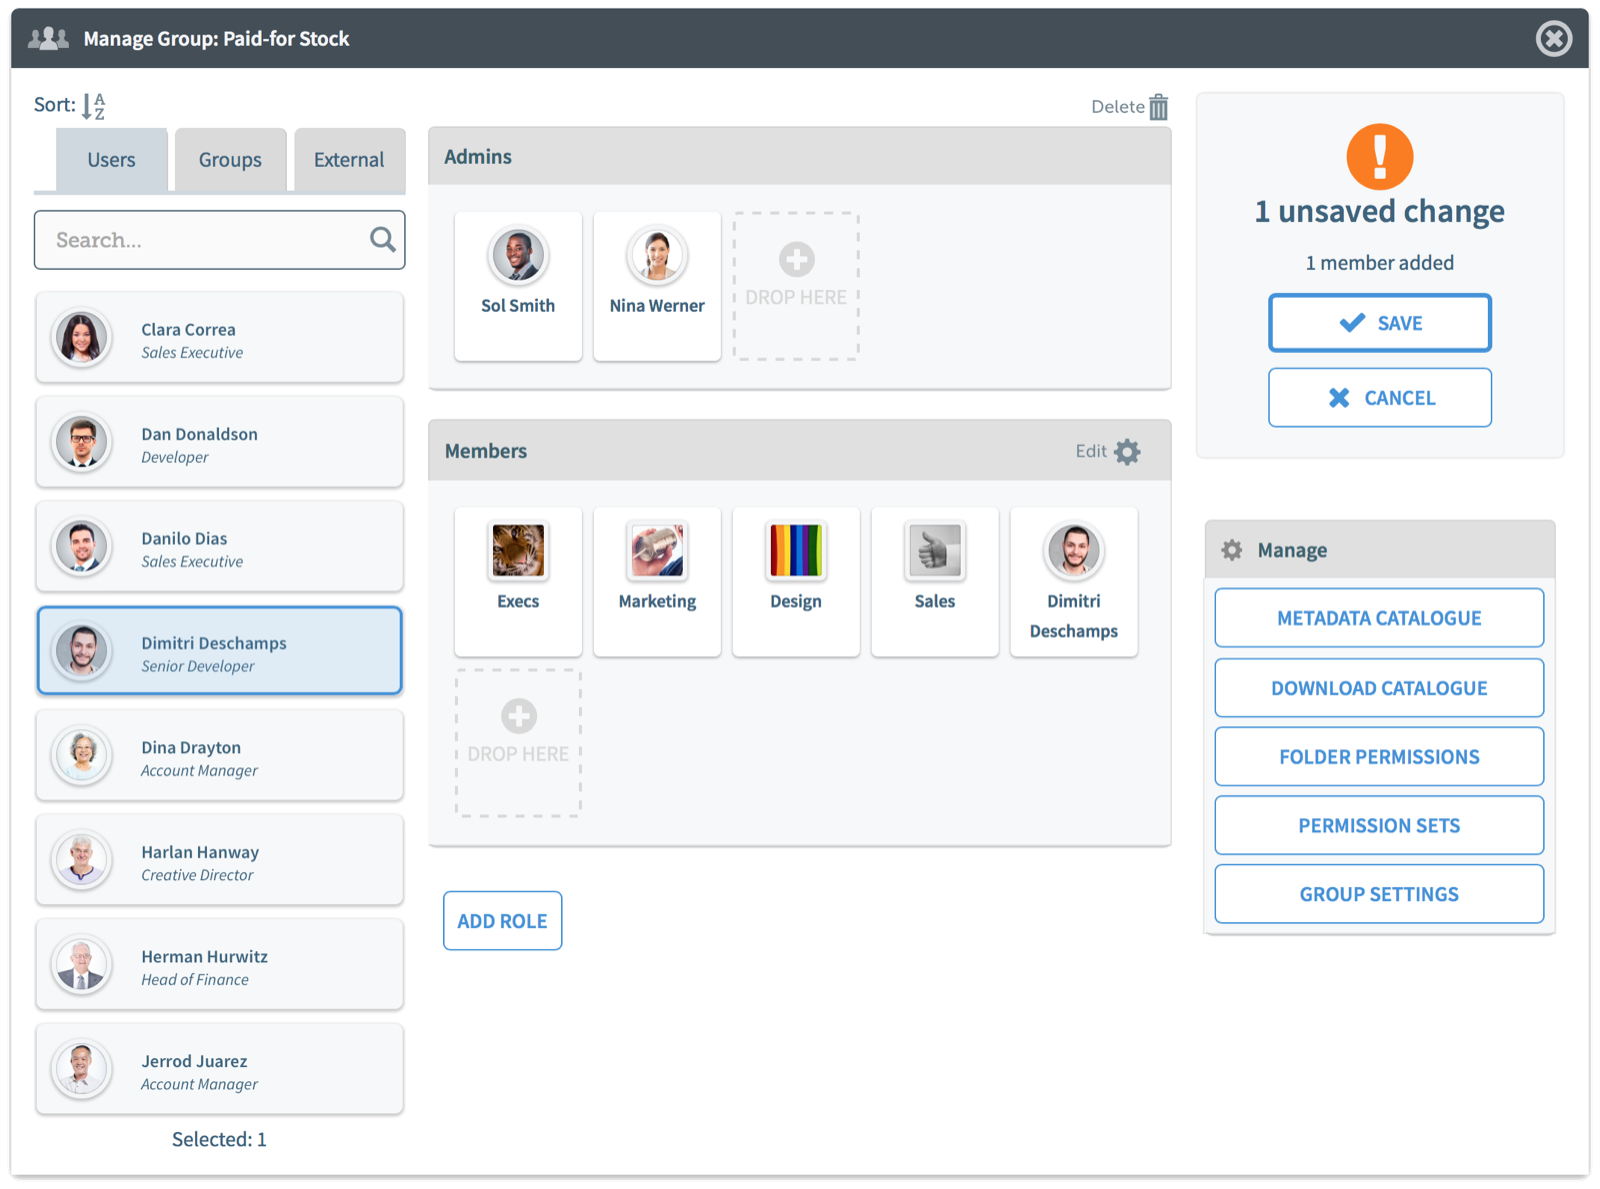This screenshot has width=1600, height=1189.
Task: Close the Manage Group dialog
Action: (x=1553, y=39)
